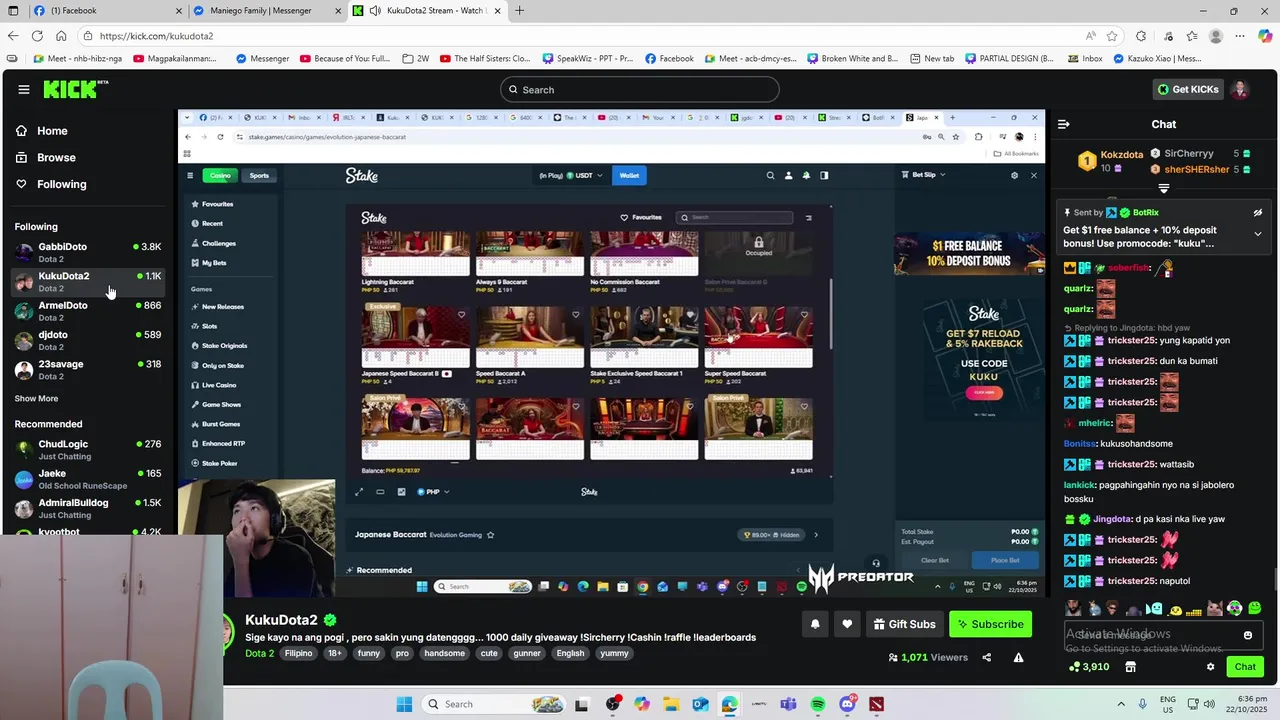Viewport: 1280px width, 720px height.
Task: Open ArmelDoto channel from Following list
Action: click(x=88, y=311)
